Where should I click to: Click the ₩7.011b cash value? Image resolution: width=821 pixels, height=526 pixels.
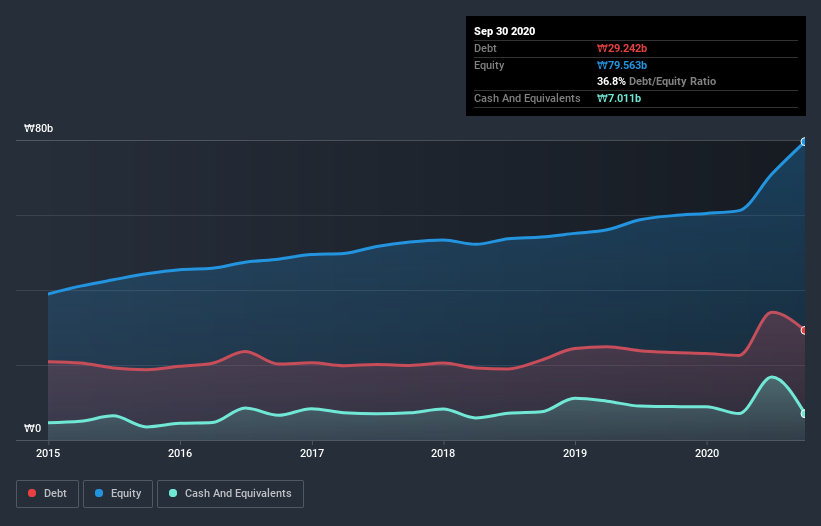619,98
